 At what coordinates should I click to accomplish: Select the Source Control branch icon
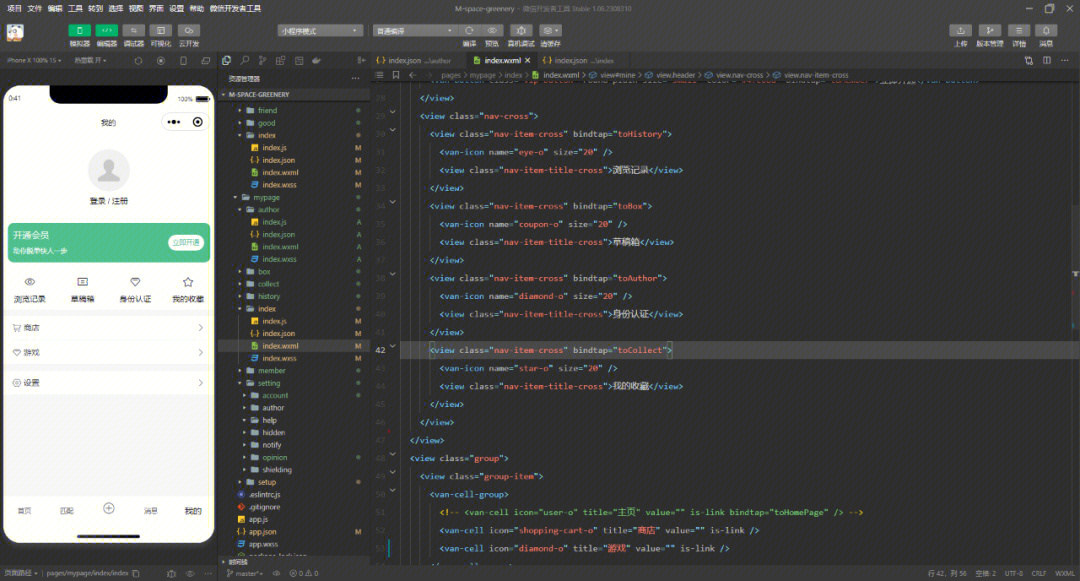click(x=262, y=61)
